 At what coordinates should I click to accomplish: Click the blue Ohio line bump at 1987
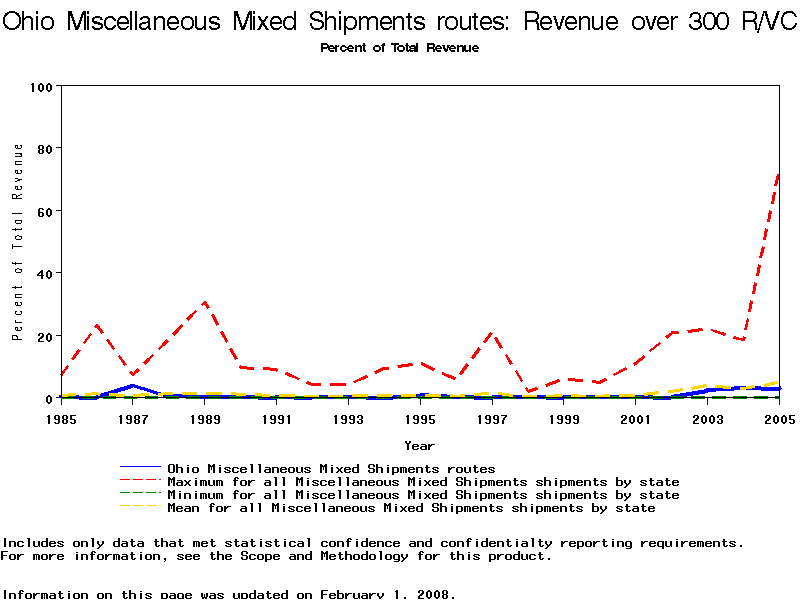tap(133, 386)
